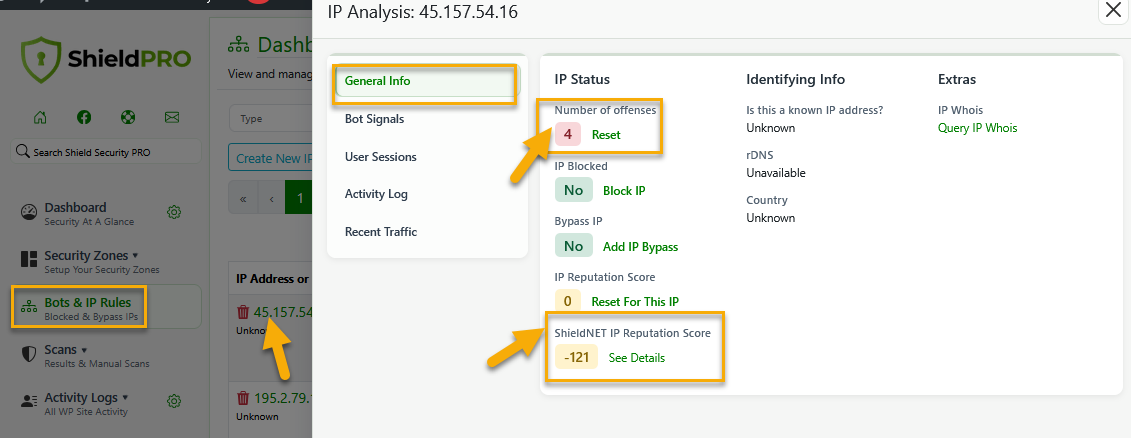Screen dimensions: 1131x438
Task: Click the Dashboard gauge icon
Action: tap(29, 212)
